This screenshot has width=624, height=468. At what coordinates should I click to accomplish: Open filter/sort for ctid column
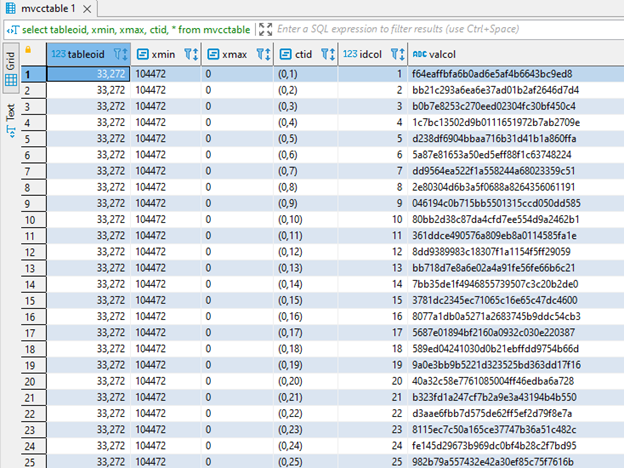coord(328,54)
